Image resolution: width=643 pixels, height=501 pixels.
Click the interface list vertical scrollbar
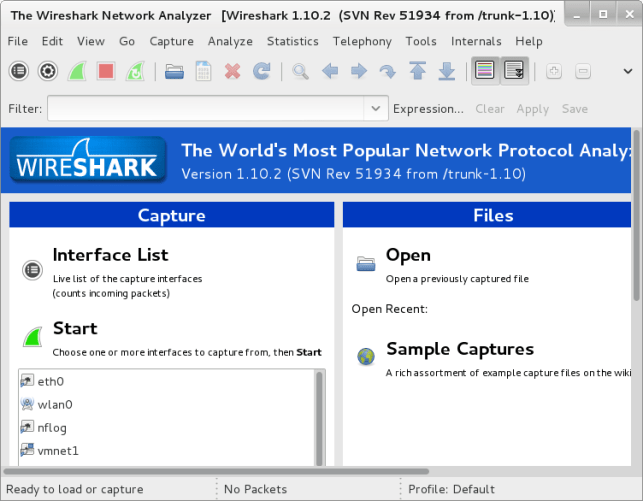click(320, 418)
